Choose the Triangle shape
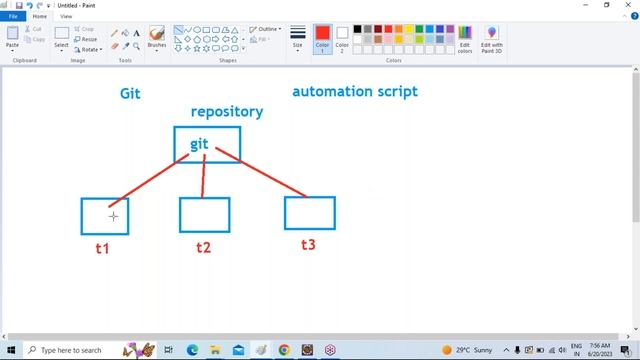 pyautogui.click(x=235, y=30)
